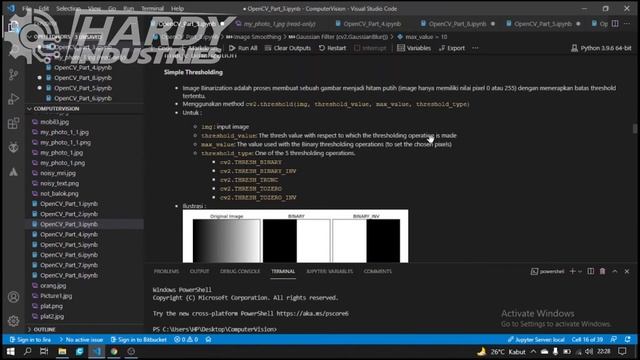Open Picture1.jpg file

[56, 296]
